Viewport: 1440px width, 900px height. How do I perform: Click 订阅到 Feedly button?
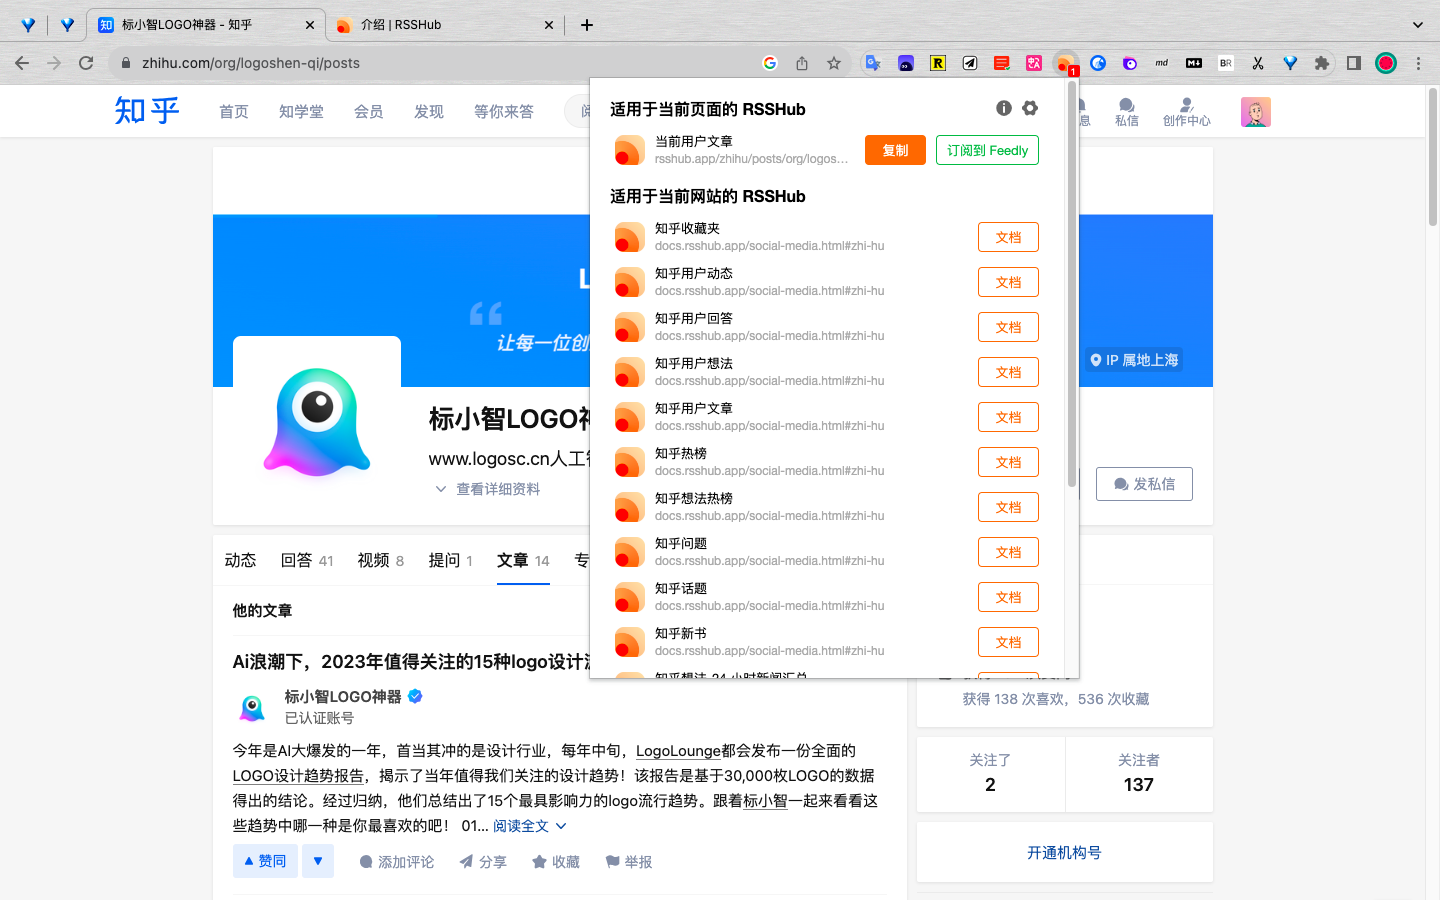click(987, 150)
